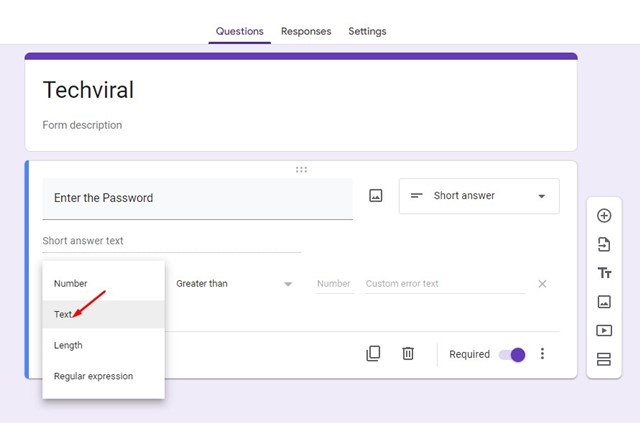Viewport: 640px width, 423px height.
Task: Add a title and description
Action: coord(603,273)
